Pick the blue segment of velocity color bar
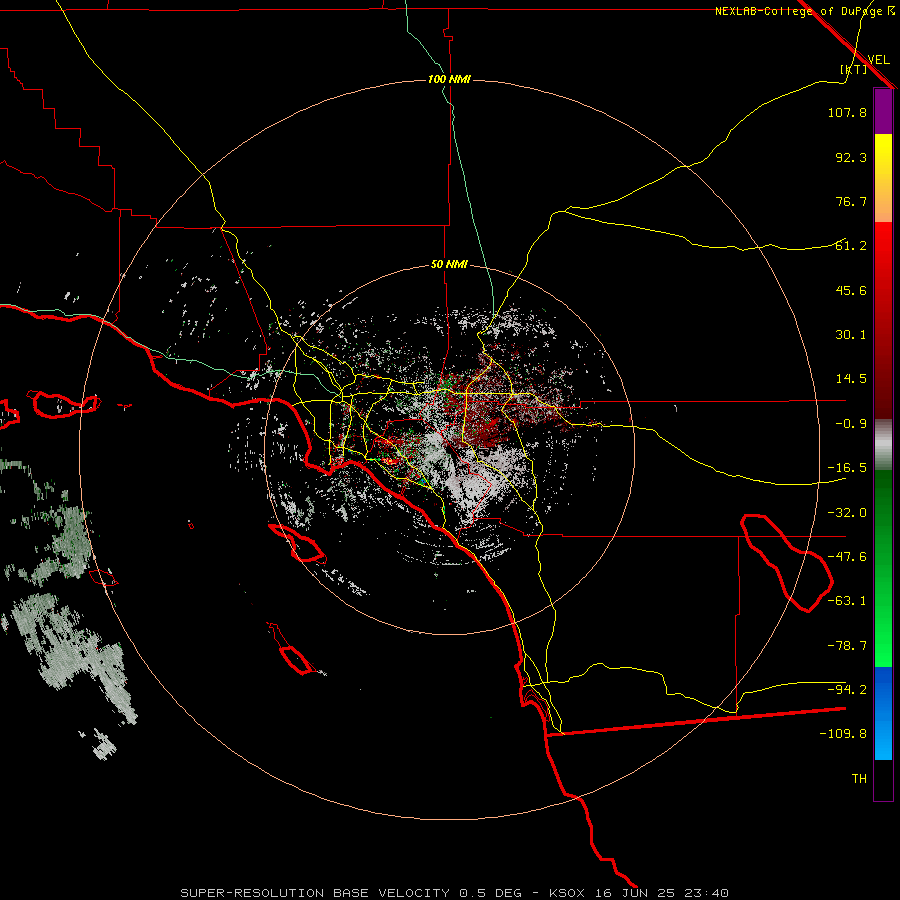The width and height of the screenshot is (900, 900). [x=883, y=713]
